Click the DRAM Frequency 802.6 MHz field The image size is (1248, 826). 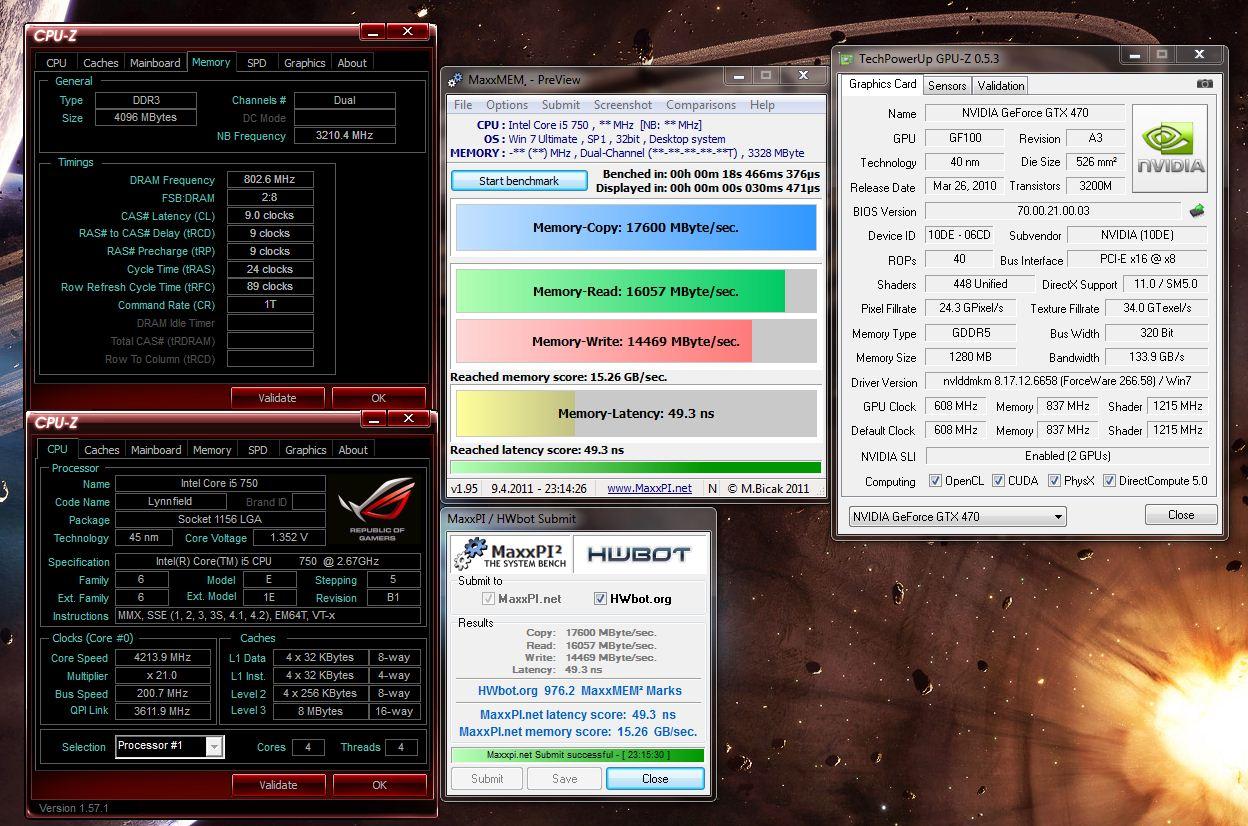click(x=270, y=180)
